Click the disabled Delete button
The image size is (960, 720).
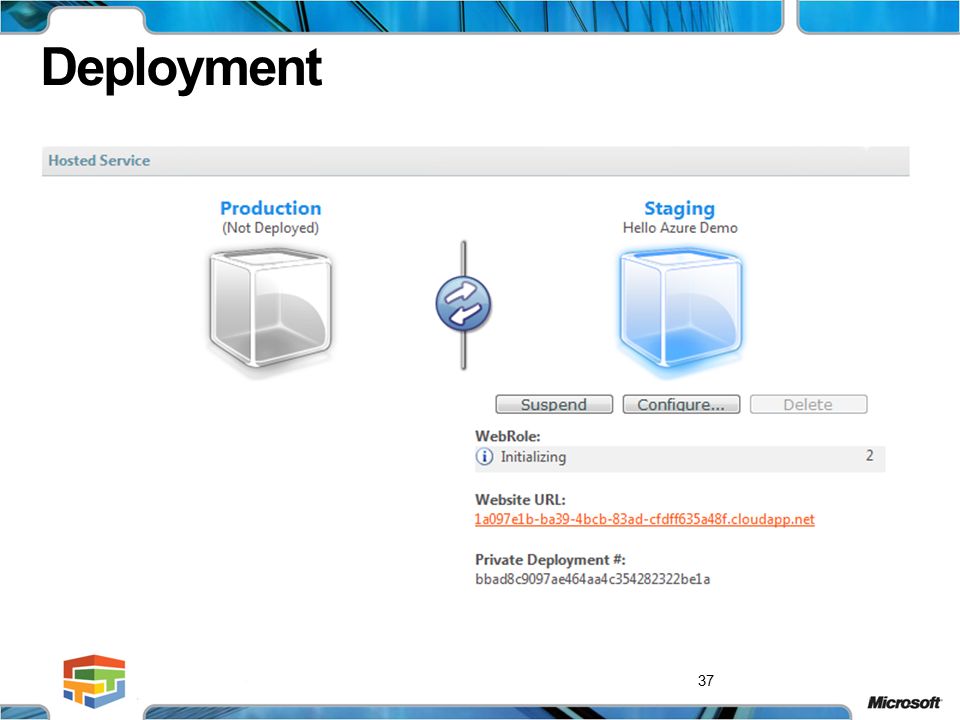pos(808,404)
